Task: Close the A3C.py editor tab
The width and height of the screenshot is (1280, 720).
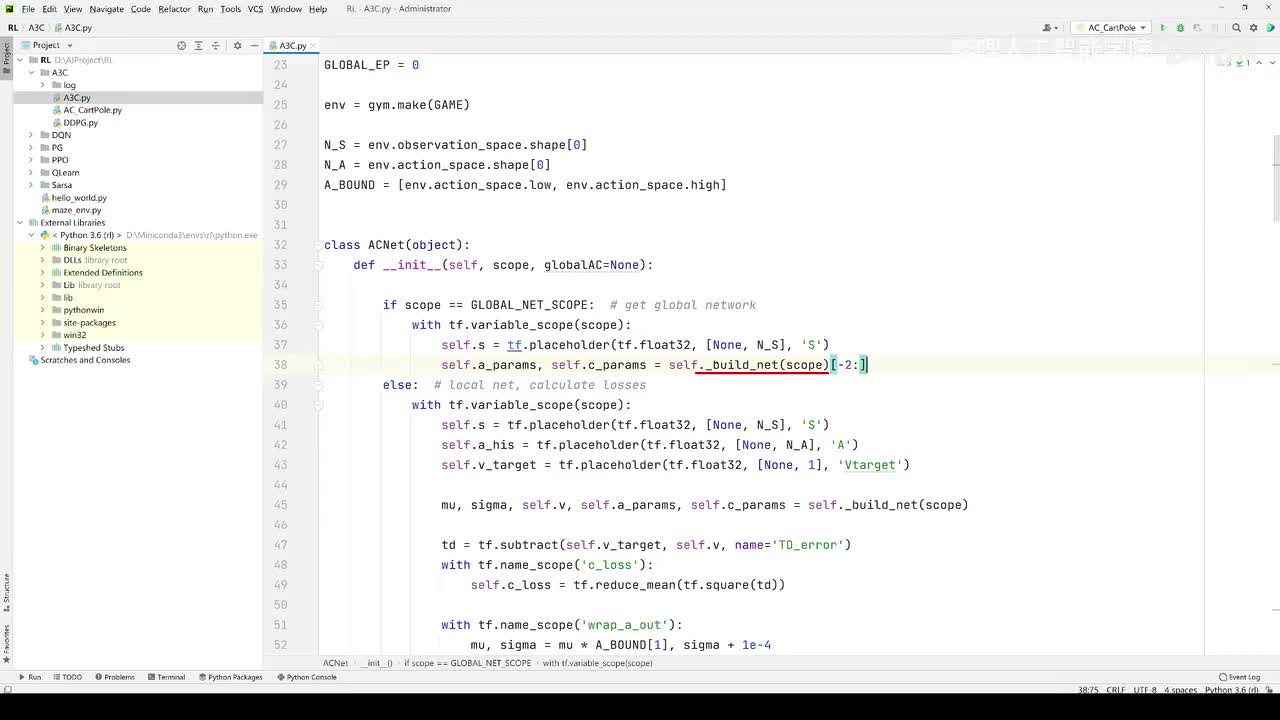Action: (x=313, y=46)
